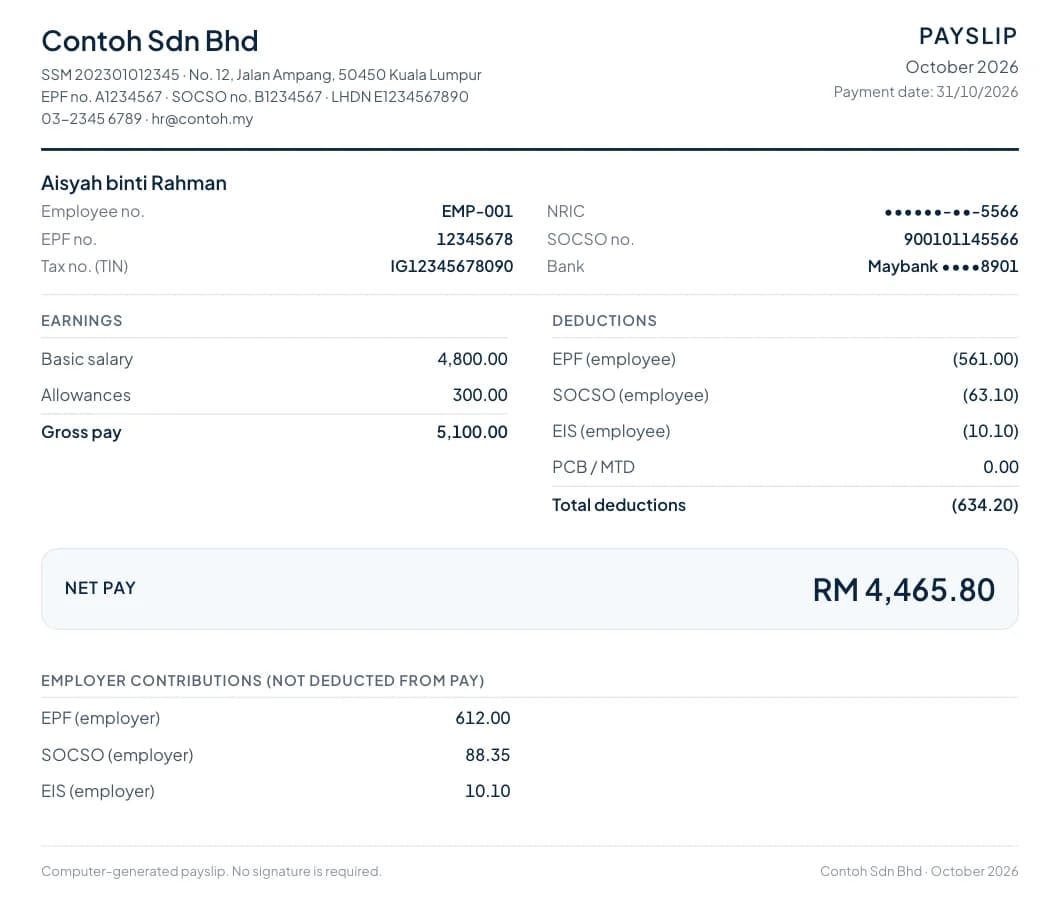Click the Tax no. (TIN) label

coord(85,266)
